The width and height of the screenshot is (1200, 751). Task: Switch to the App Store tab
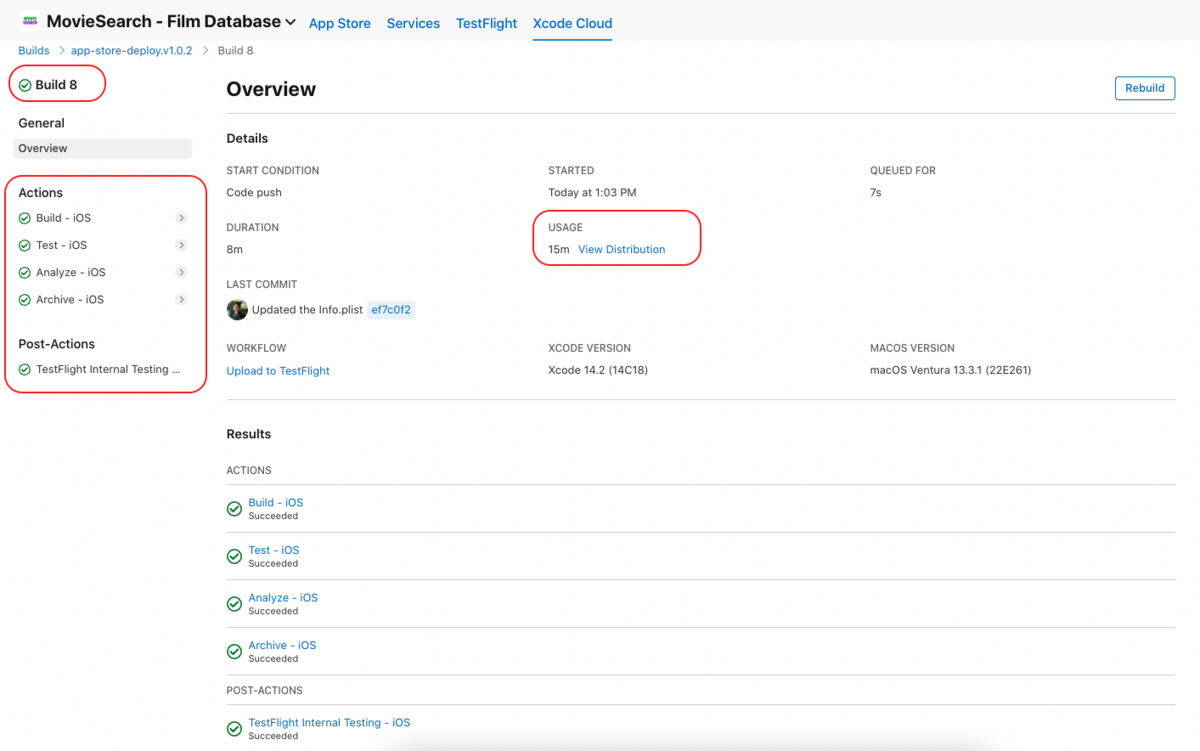340,23
